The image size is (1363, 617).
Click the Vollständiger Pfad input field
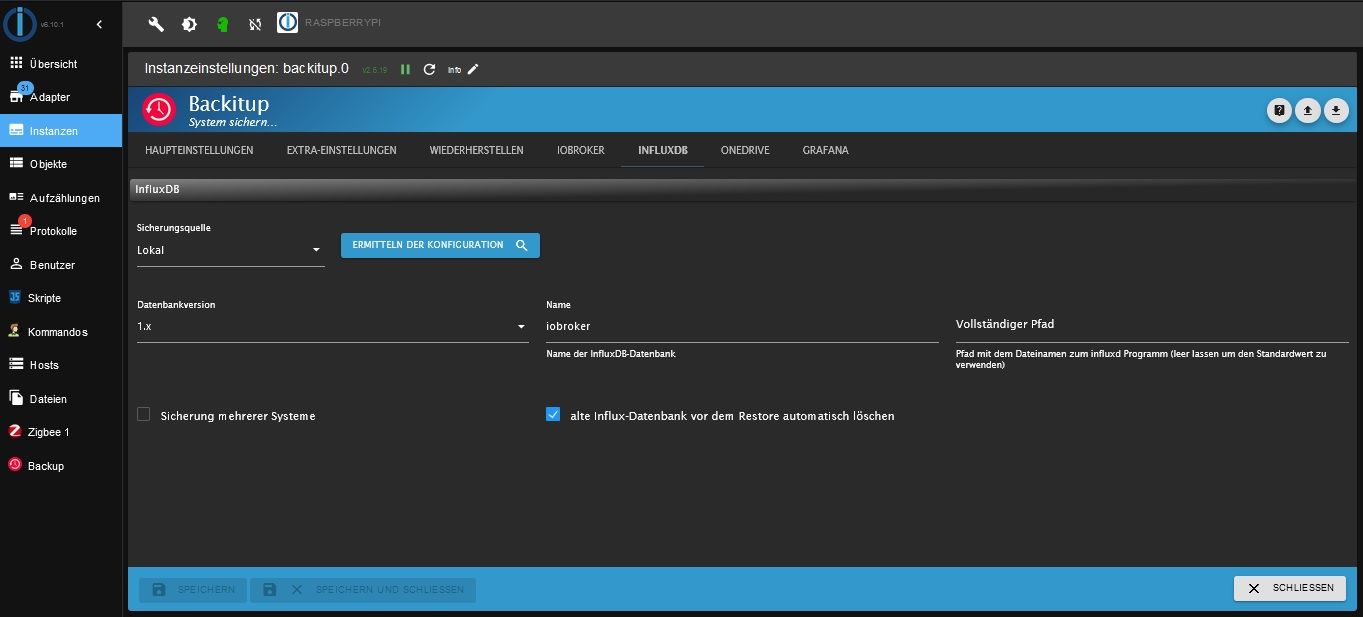pyautogui.click(x=1151, y=325)
